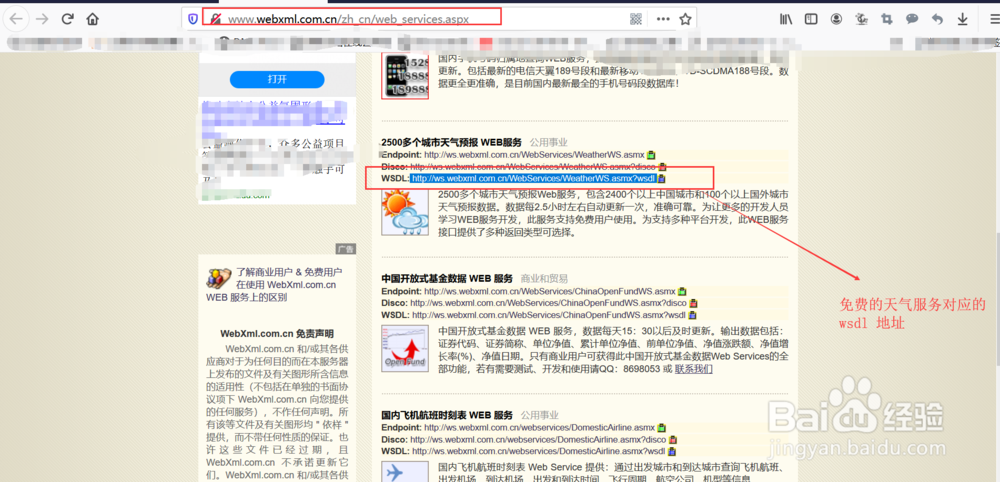Click the blue 打开 button
Image resolution: width=1000 pixels, height=482 pixels.
277,79
